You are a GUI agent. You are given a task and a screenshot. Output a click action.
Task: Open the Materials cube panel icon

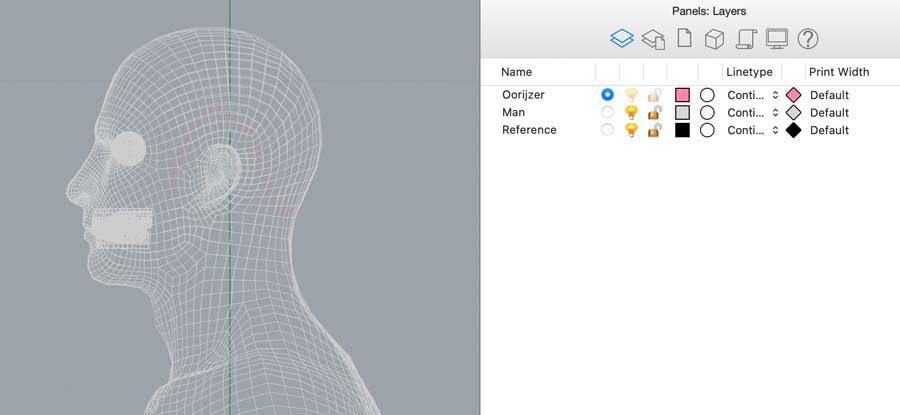coord(715,39)
